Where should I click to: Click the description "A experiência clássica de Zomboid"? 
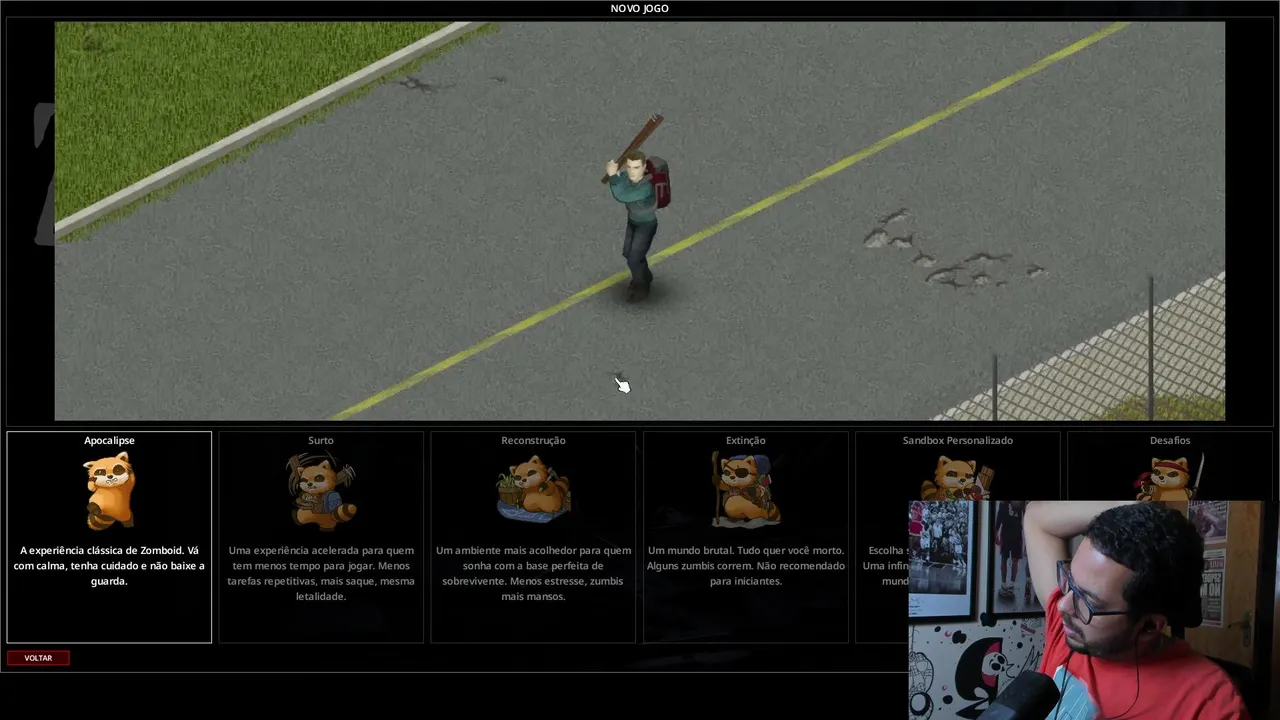click(x=109, y=566)
